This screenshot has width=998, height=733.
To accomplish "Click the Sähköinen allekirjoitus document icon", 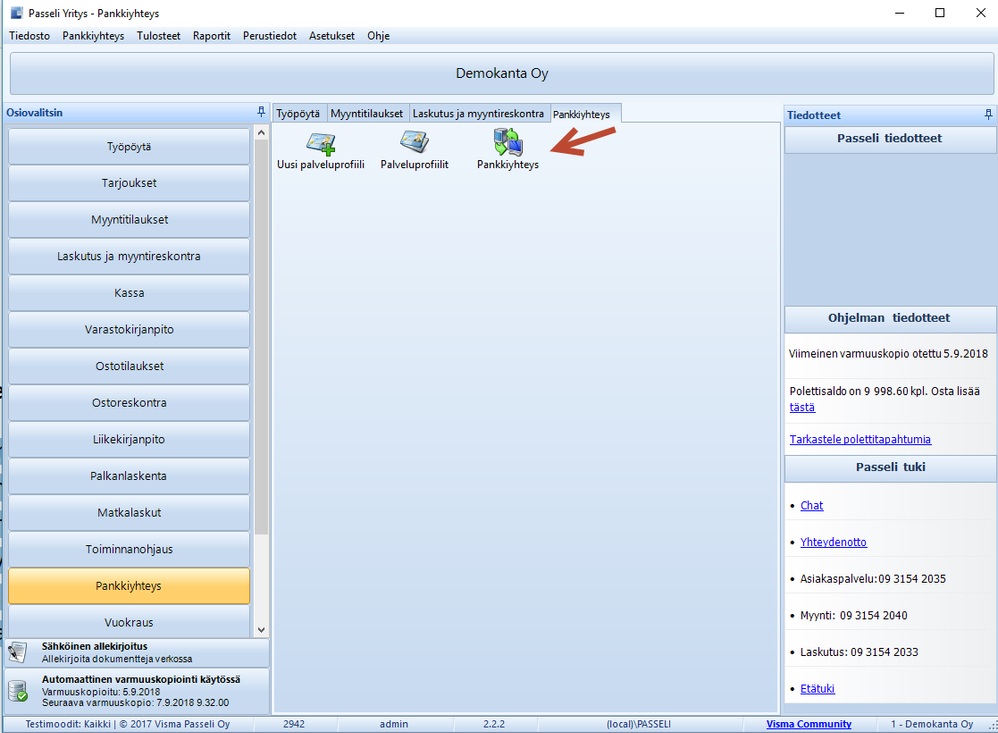I will tap(18, 652).
